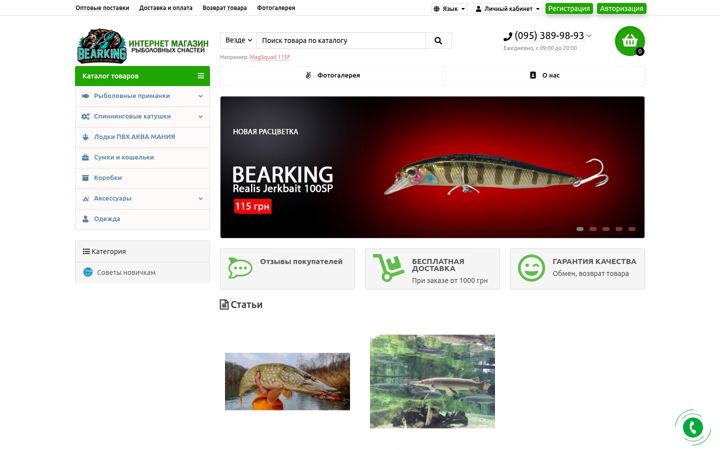Viewport: 720px width, 450px height.
Task: Click the green Авторизация button
Action: point(621,9)
